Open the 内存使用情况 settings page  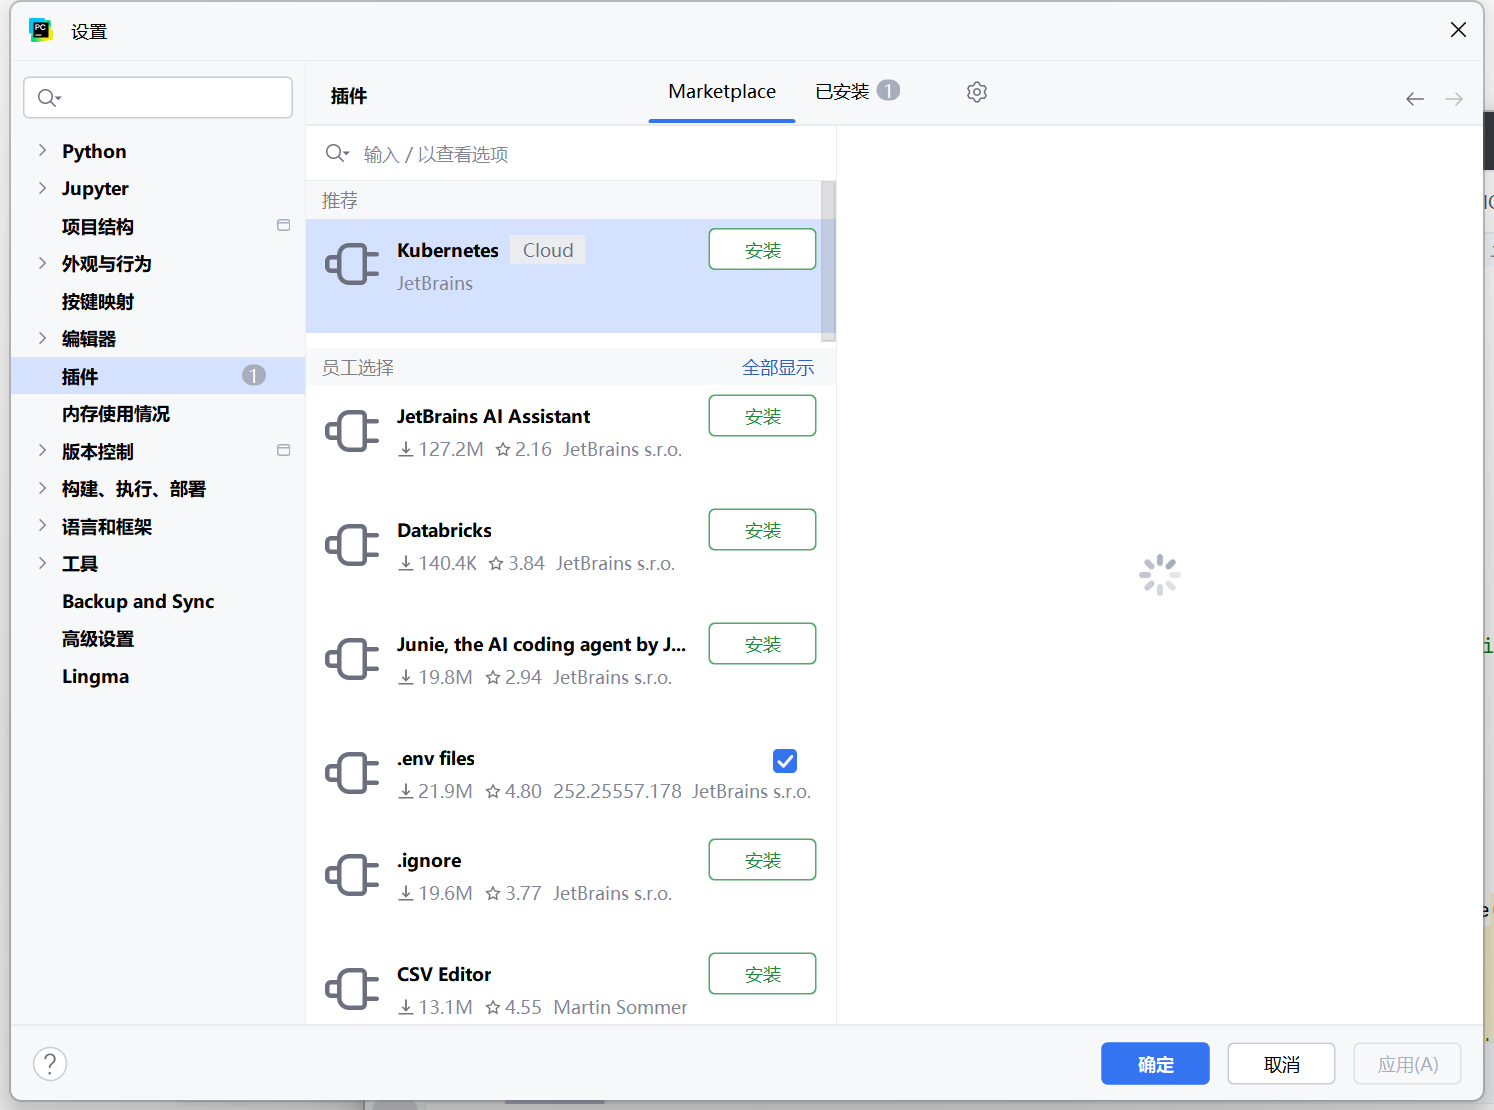tap(116, 413)
